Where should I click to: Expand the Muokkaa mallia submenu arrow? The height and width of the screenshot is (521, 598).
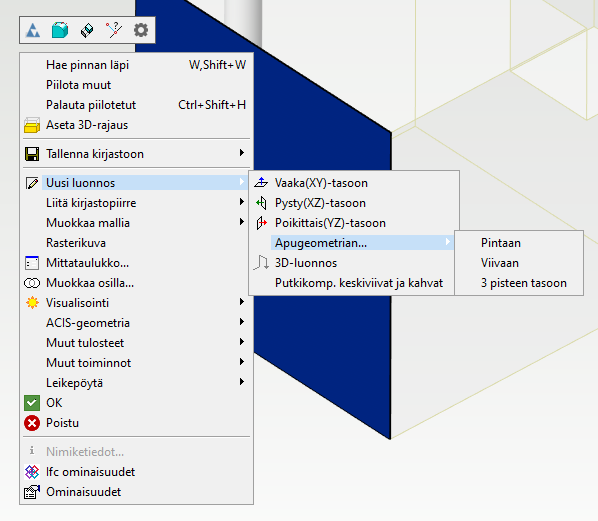(241, 222)
